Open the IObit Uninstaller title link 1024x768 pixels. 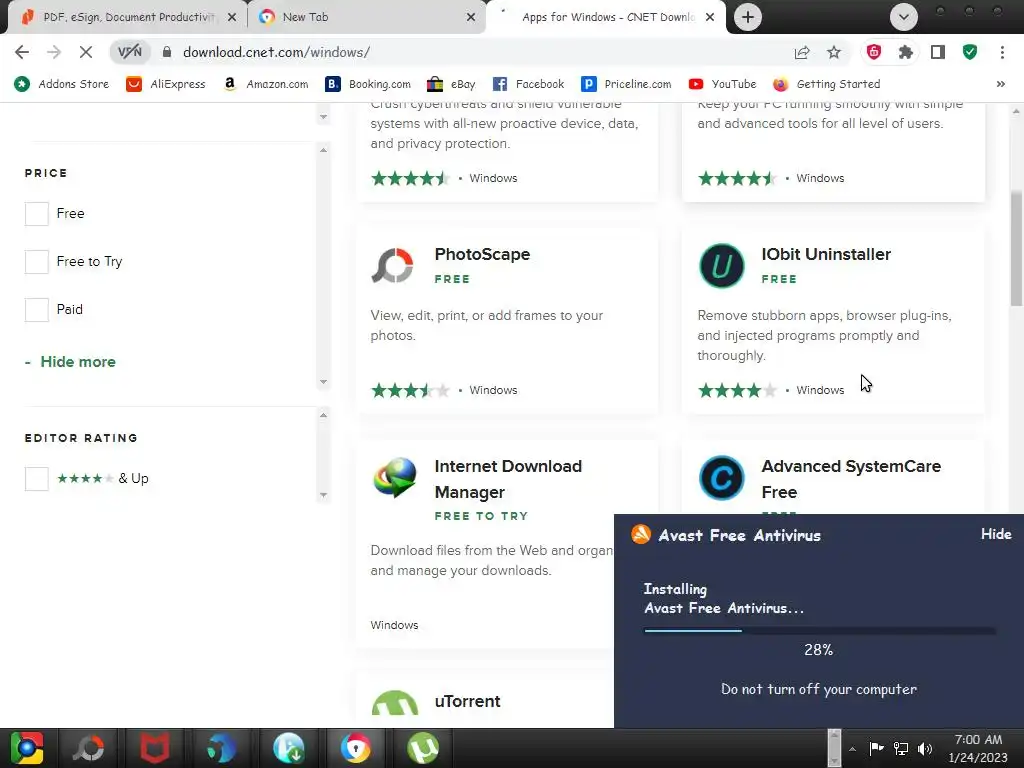[x=825, y=254]
